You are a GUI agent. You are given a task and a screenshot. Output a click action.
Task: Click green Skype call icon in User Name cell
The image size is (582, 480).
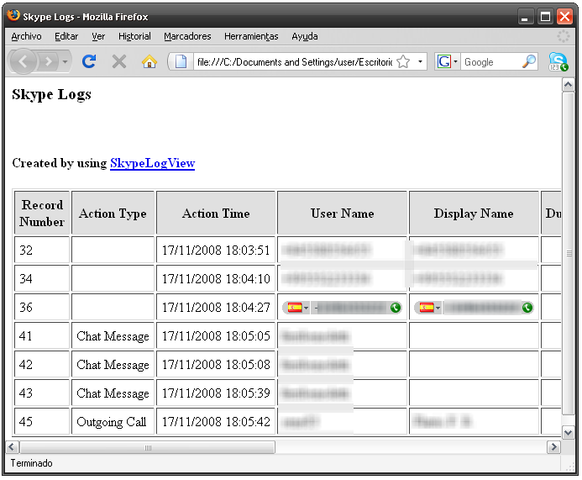click(396, 308)
